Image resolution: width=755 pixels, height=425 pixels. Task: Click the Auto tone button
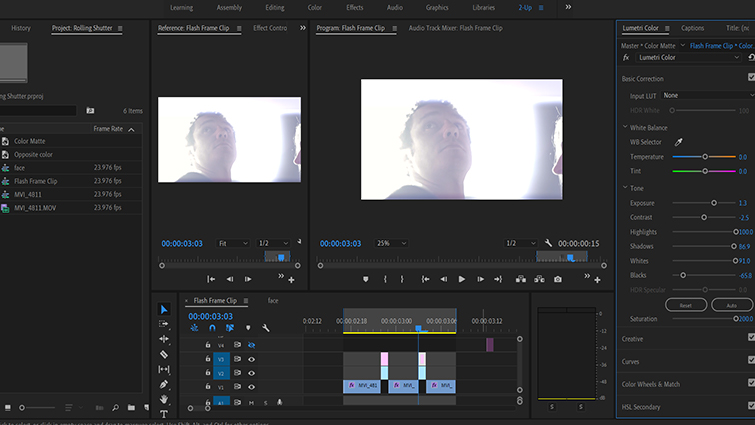(x=731, y=304)
